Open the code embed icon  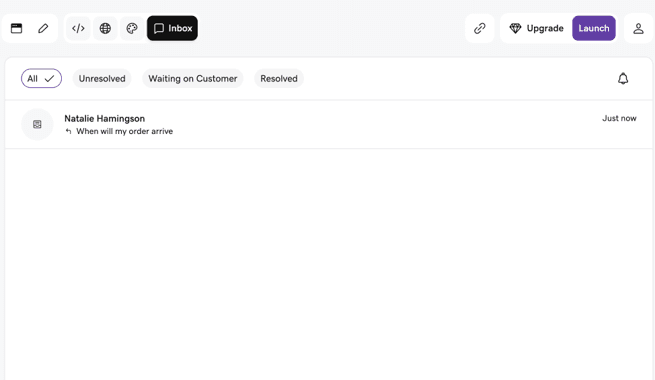[x=78, y=28]
